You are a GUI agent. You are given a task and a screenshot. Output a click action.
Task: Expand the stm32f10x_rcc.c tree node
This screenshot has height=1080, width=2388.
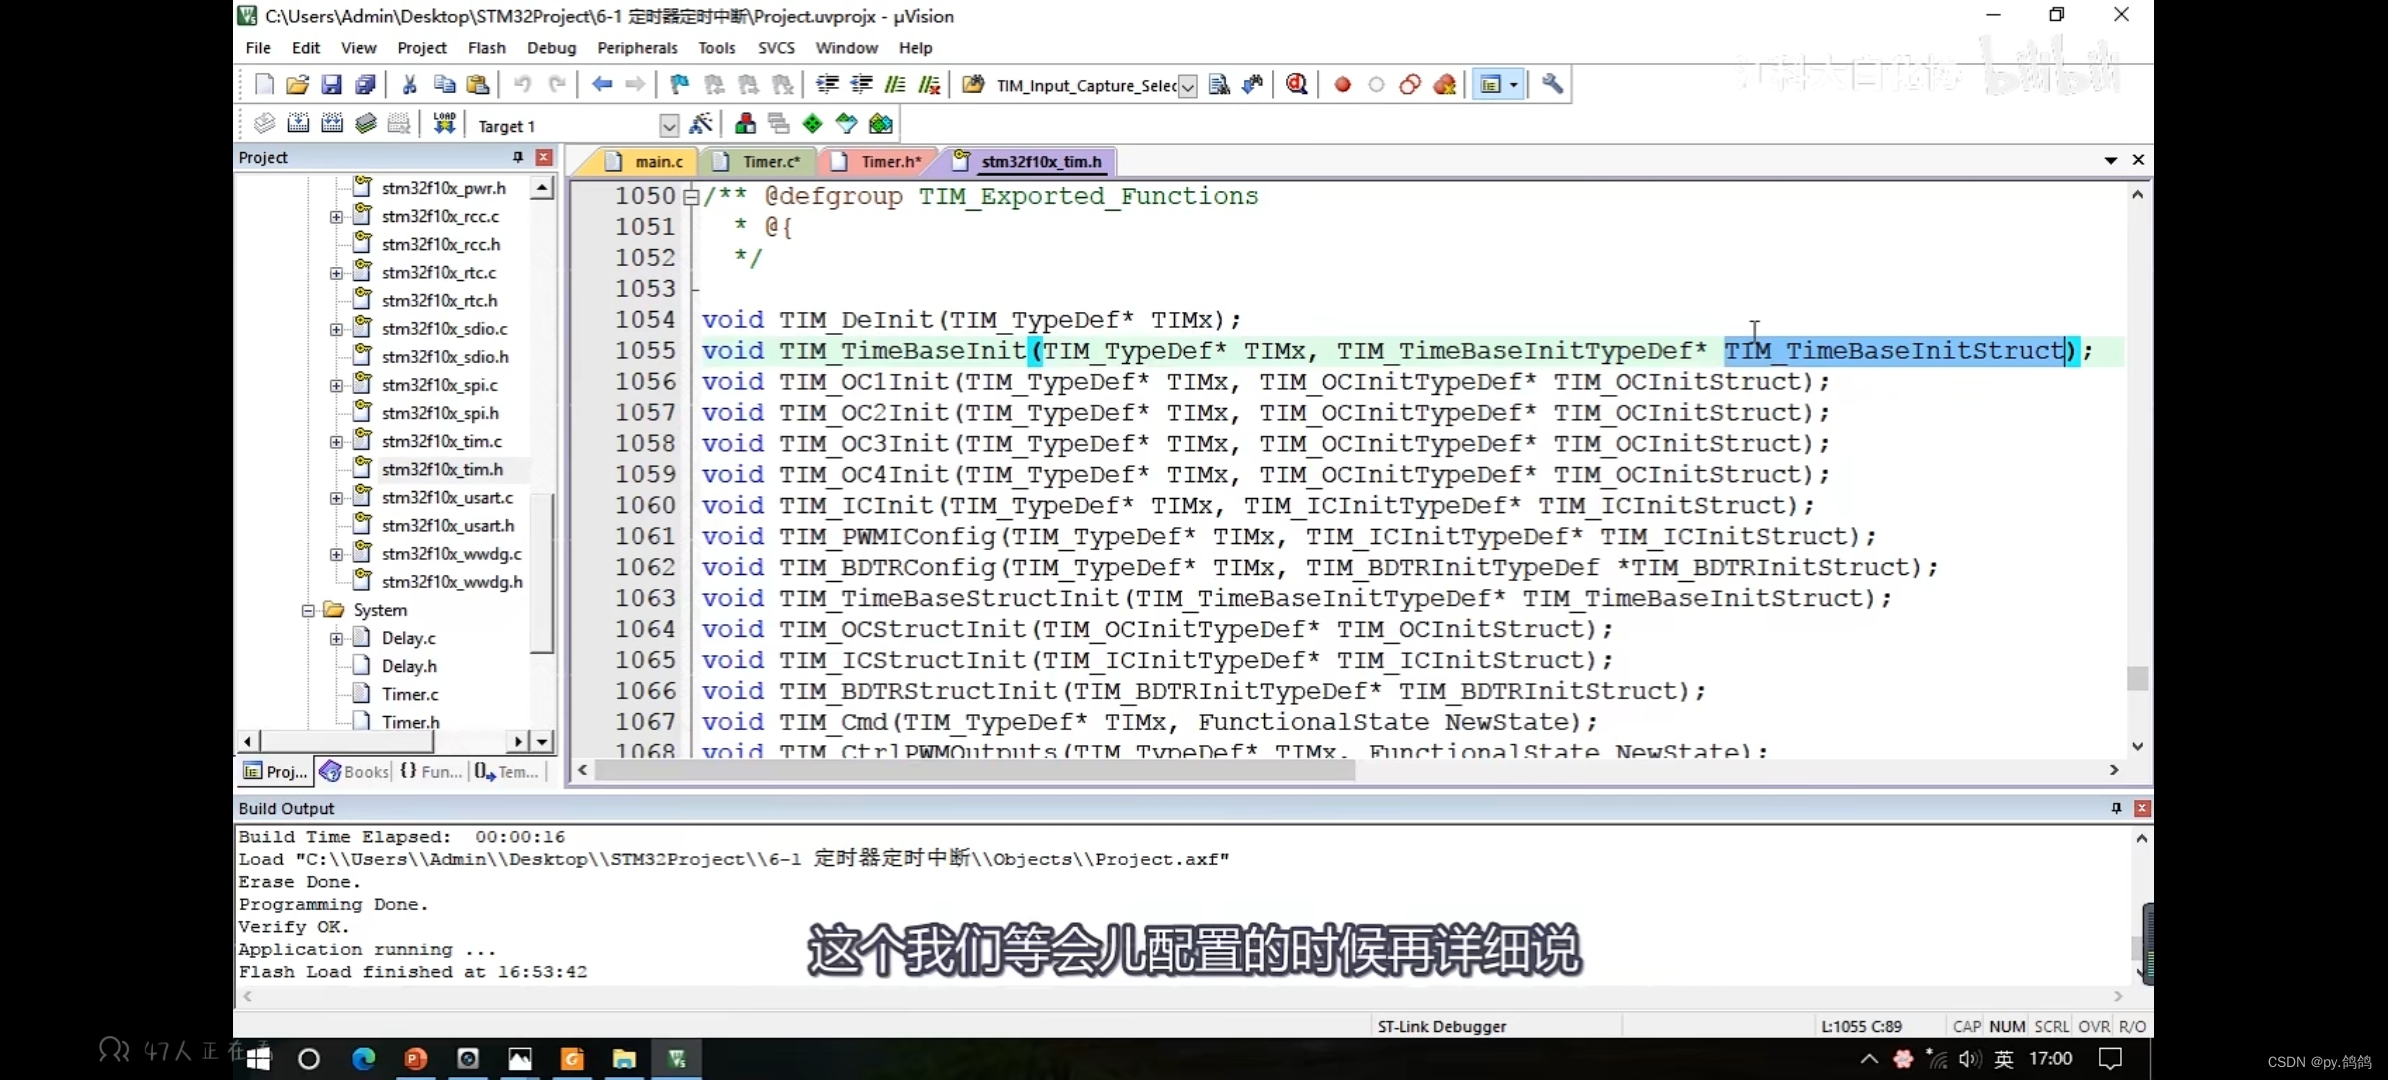336,217
